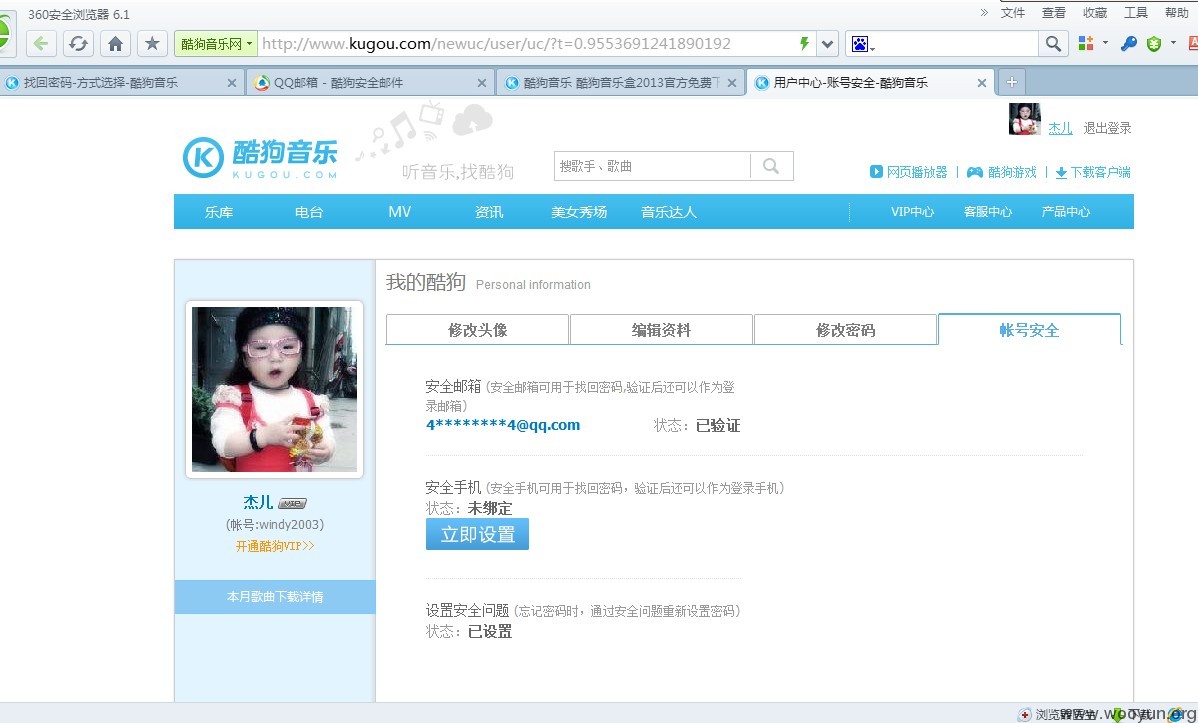Switch to the 酷狗音乐盒2013 tab

click(621, 83)
